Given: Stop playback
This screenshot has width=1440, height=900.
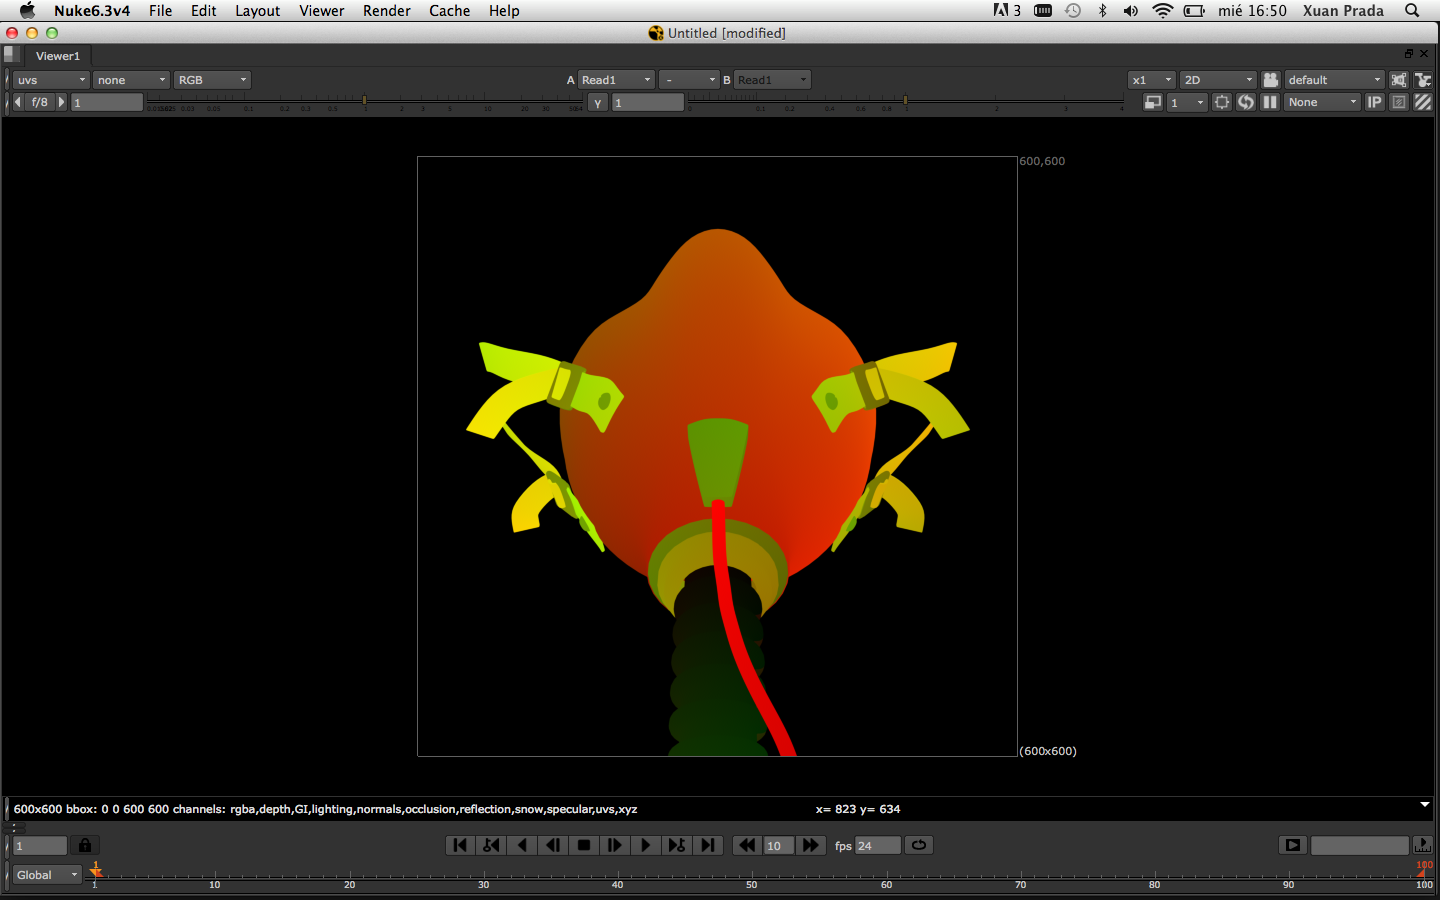Looking at the screenshot, I should [x=584, y=845].
